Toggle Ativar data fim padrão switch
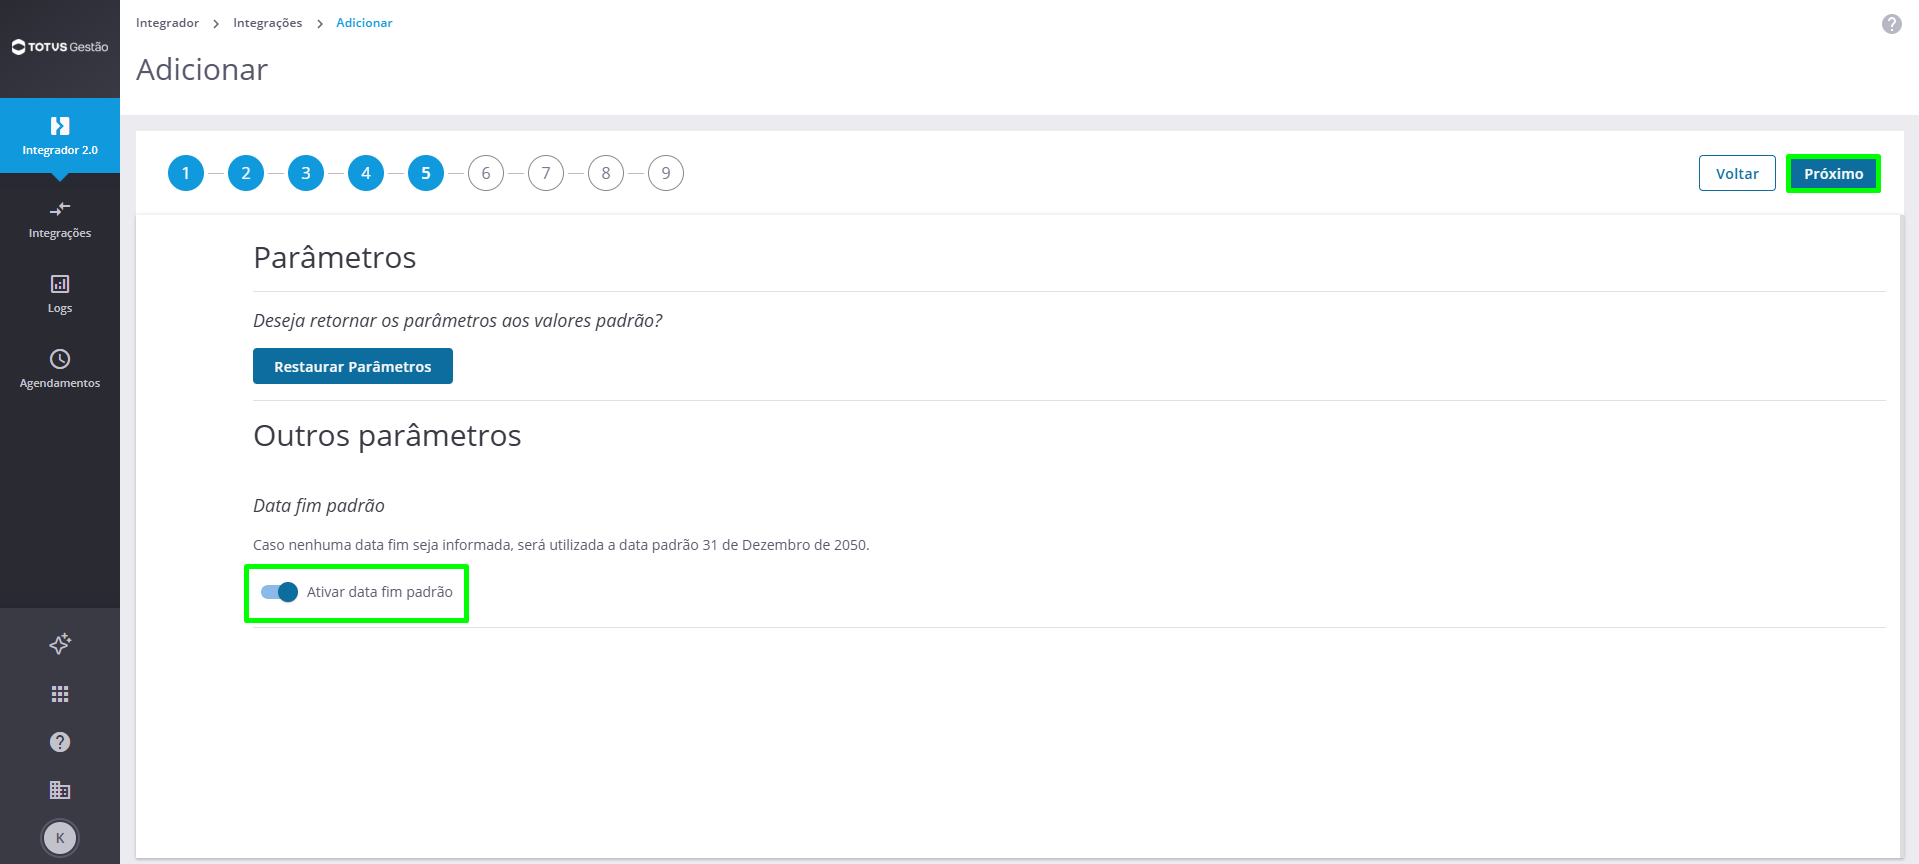The image size is (1919, 864). [x=279, y=592]
